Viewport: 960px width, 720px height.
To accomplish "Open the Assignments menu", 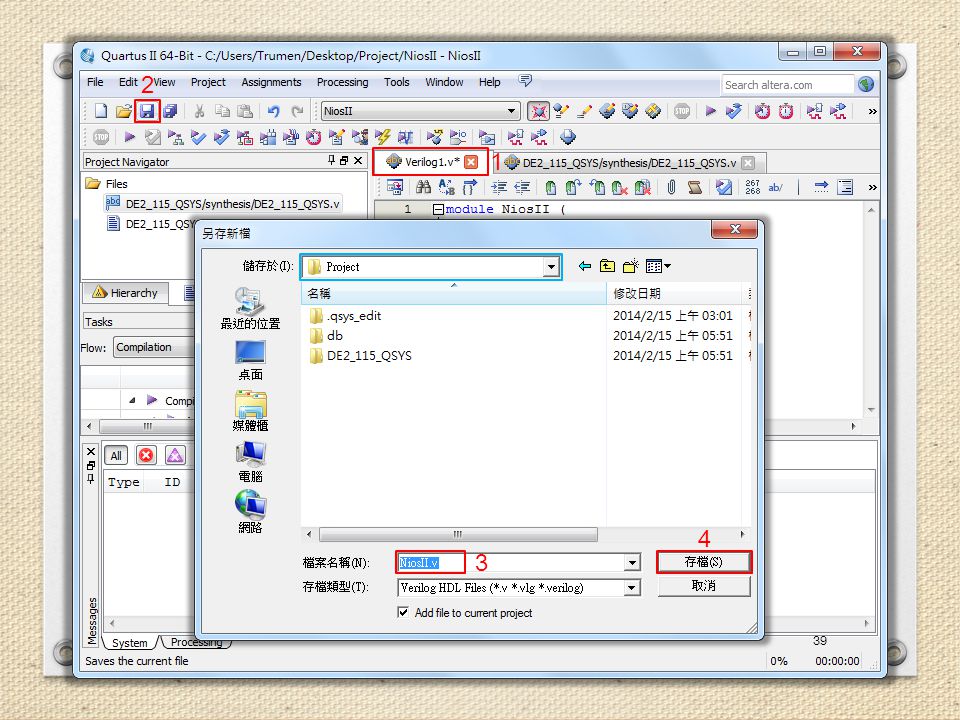I will [x=271, y=82].
